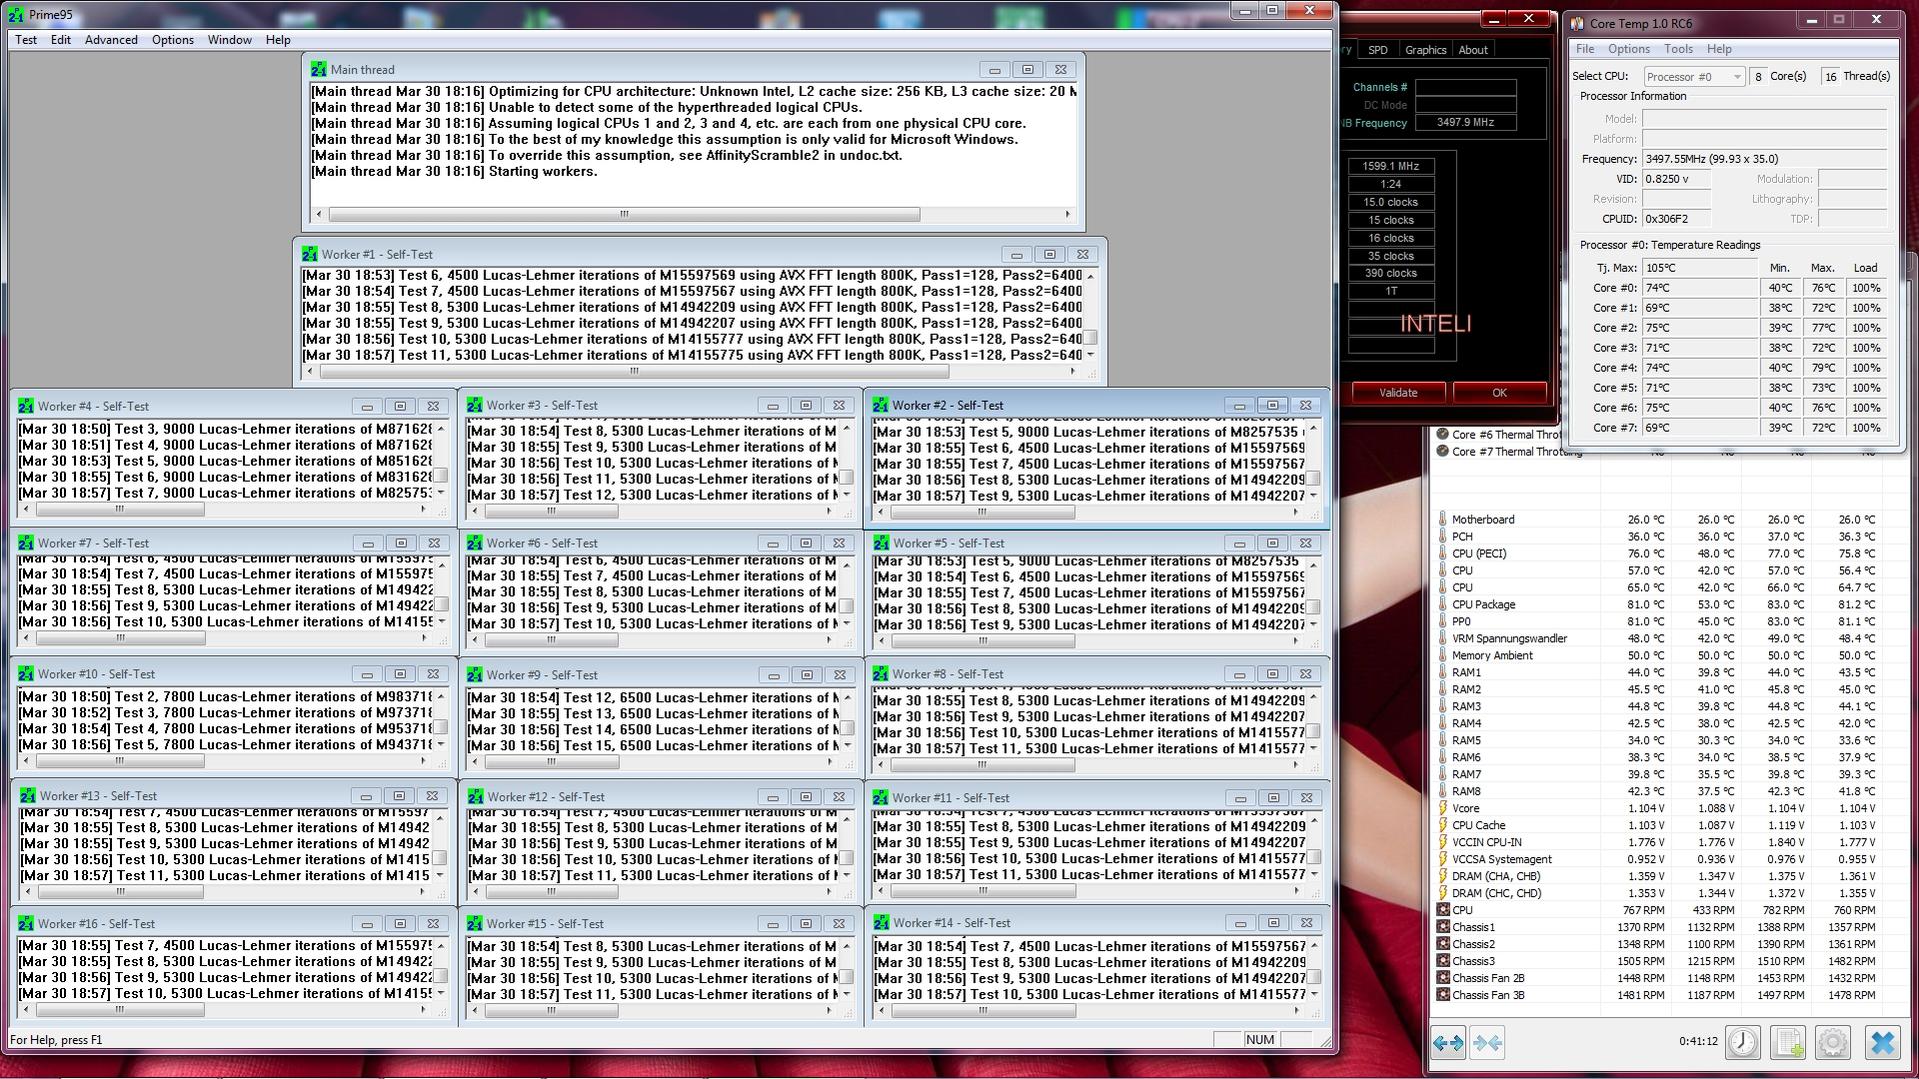Click the Tj. Max 105°C field
This screenshot has width=1919, height=1079.
tap(1699, 268)
